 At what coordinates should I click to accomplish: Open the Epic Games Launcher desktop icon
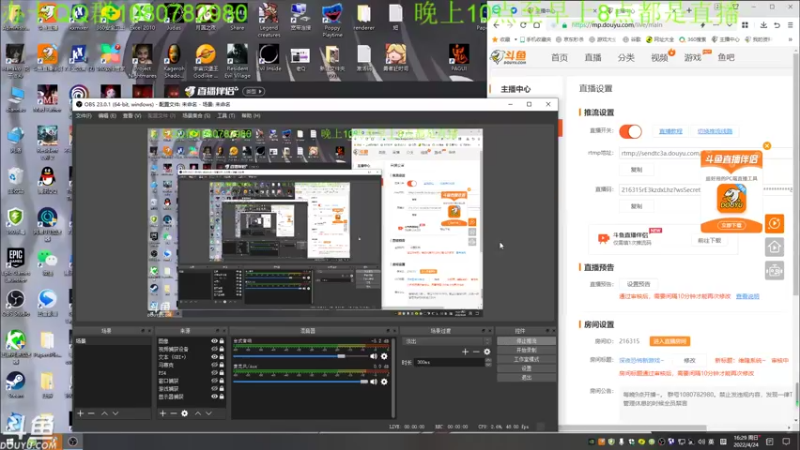(16, 265)
